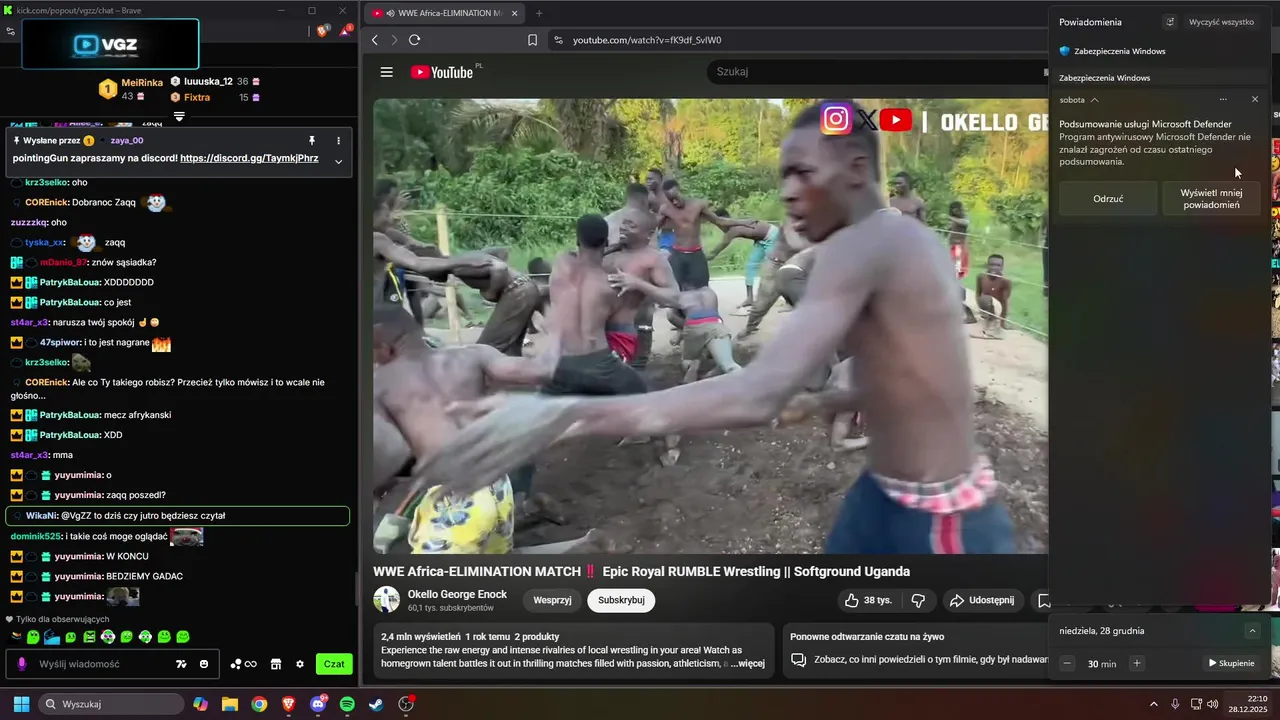Screen dimensions: 1280x720
Task: Open Brave Shields icon in Kick chat window
Action: [x=323, y=31]
